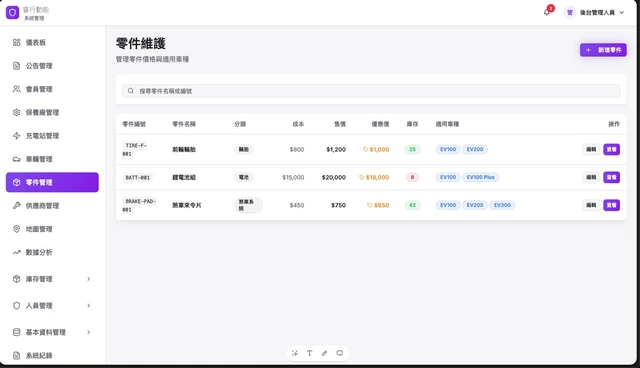
Task: Select the pencil draw tool in bottom toolbar
Action: (x=324, y=353)
